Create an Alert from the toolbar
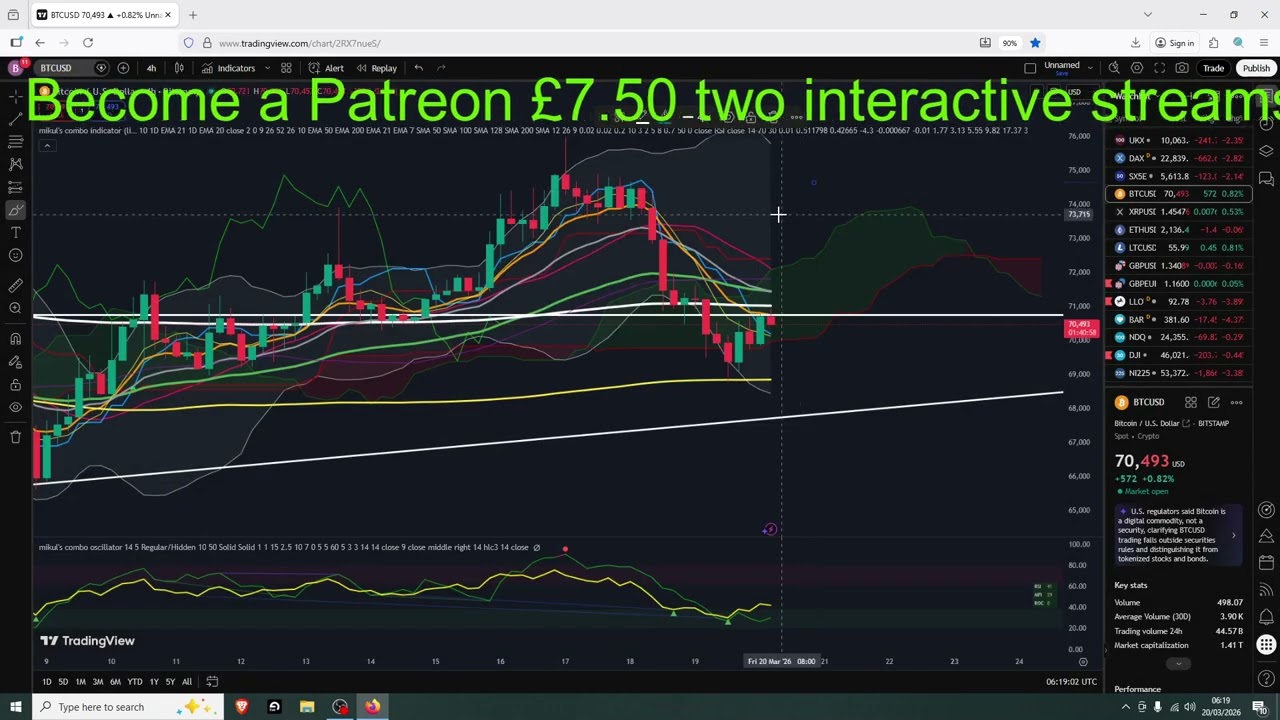Viewport: 1280px width, 720px height. click(x=326, y=68)
